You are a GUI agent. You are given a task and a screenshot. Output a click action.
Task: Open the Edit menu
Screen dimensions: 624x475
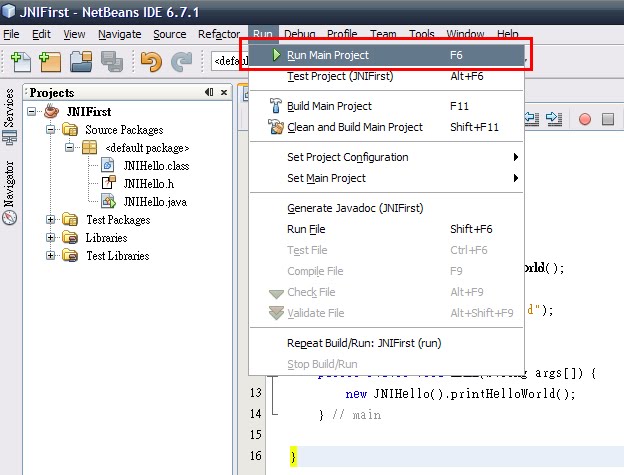click(x=41, y=34)
